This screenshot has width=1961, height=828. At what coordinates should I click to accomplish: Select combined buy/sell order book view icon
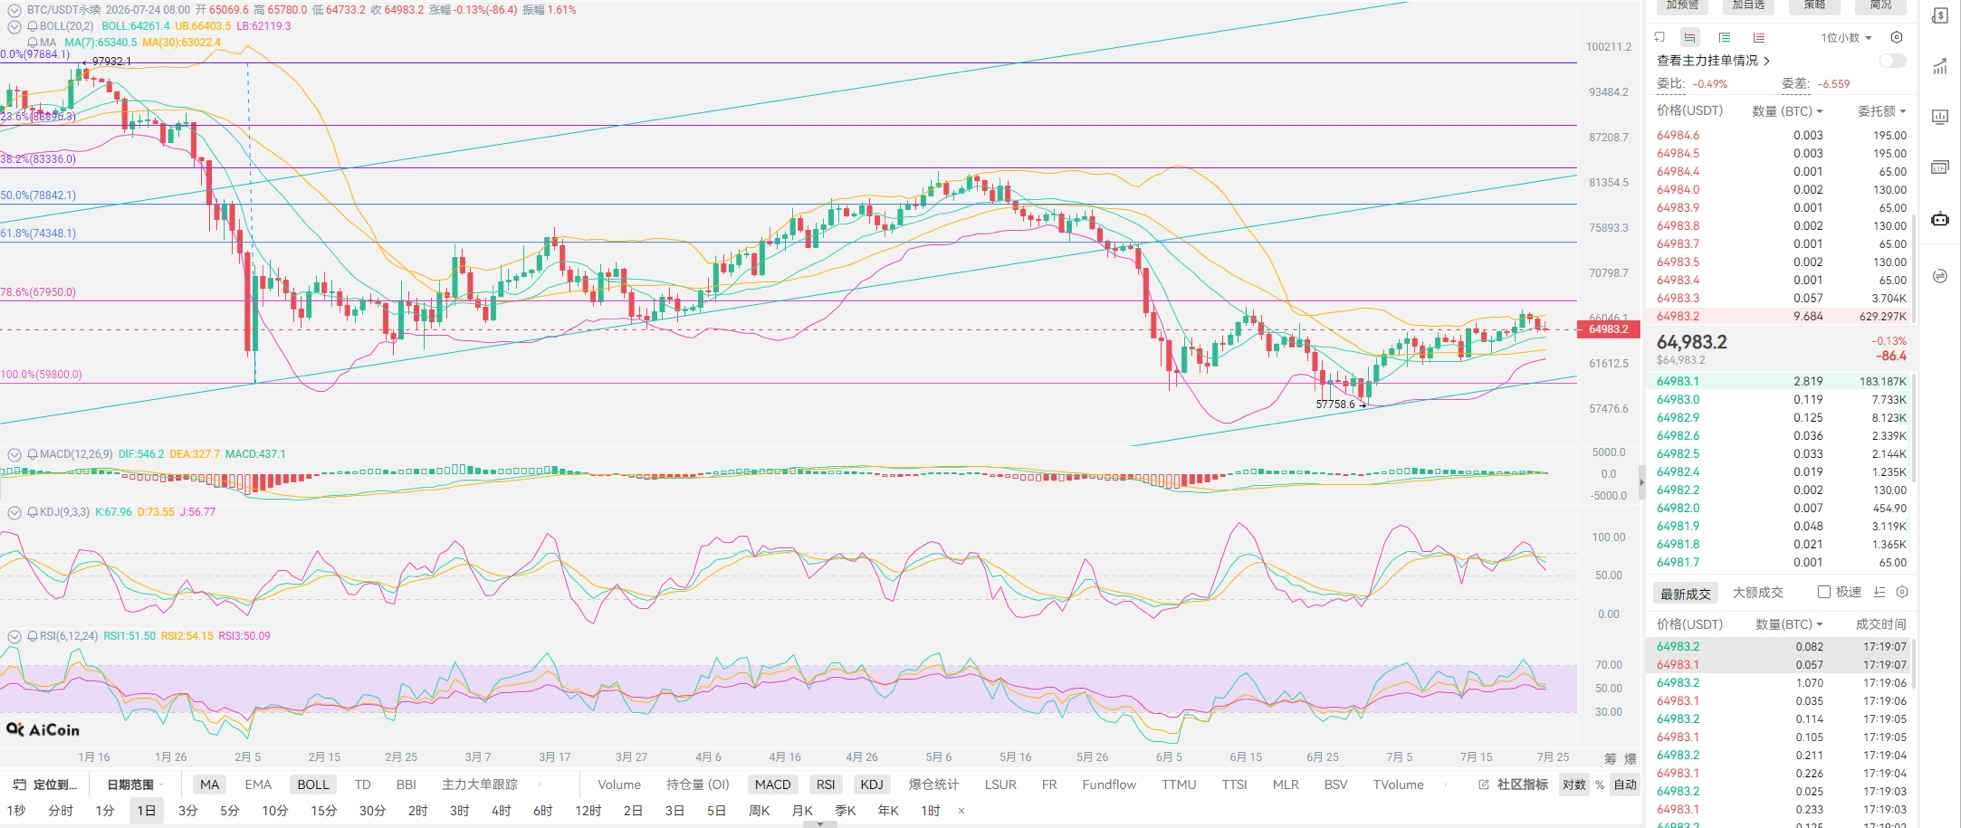1689,37
